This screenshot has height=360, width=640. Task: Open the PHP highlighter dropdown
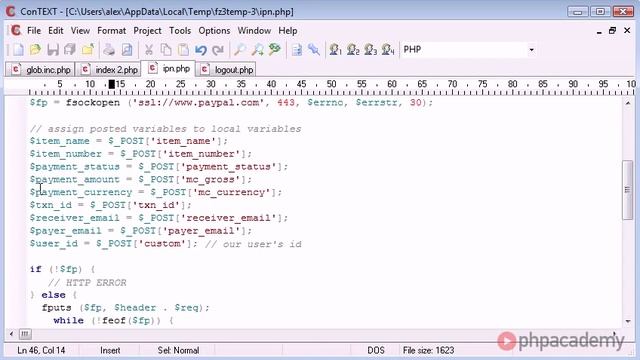coord(531,50)
